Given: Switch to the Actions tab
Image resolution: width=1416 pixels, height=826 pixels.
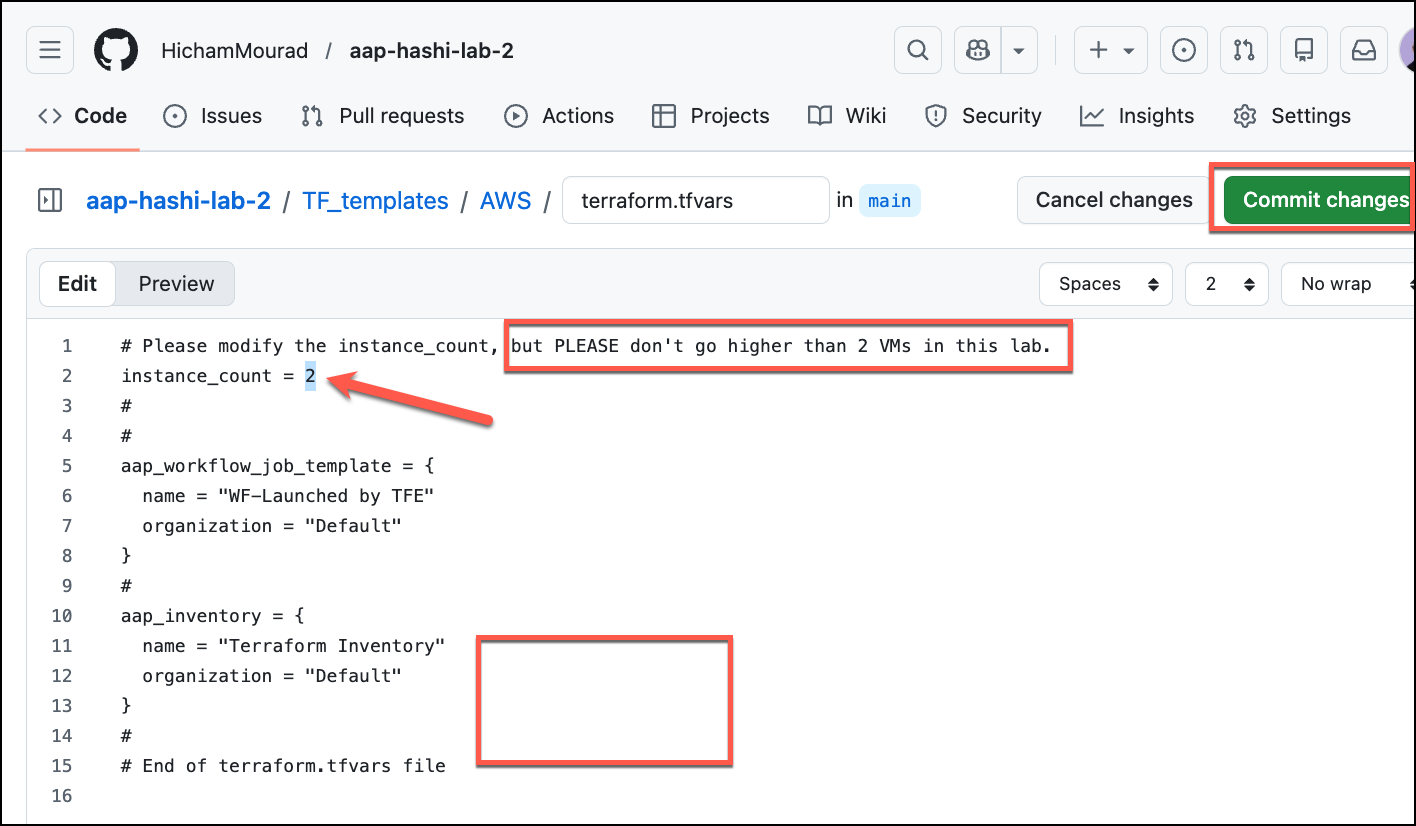Looking at the screenshot, I should 559,116.
